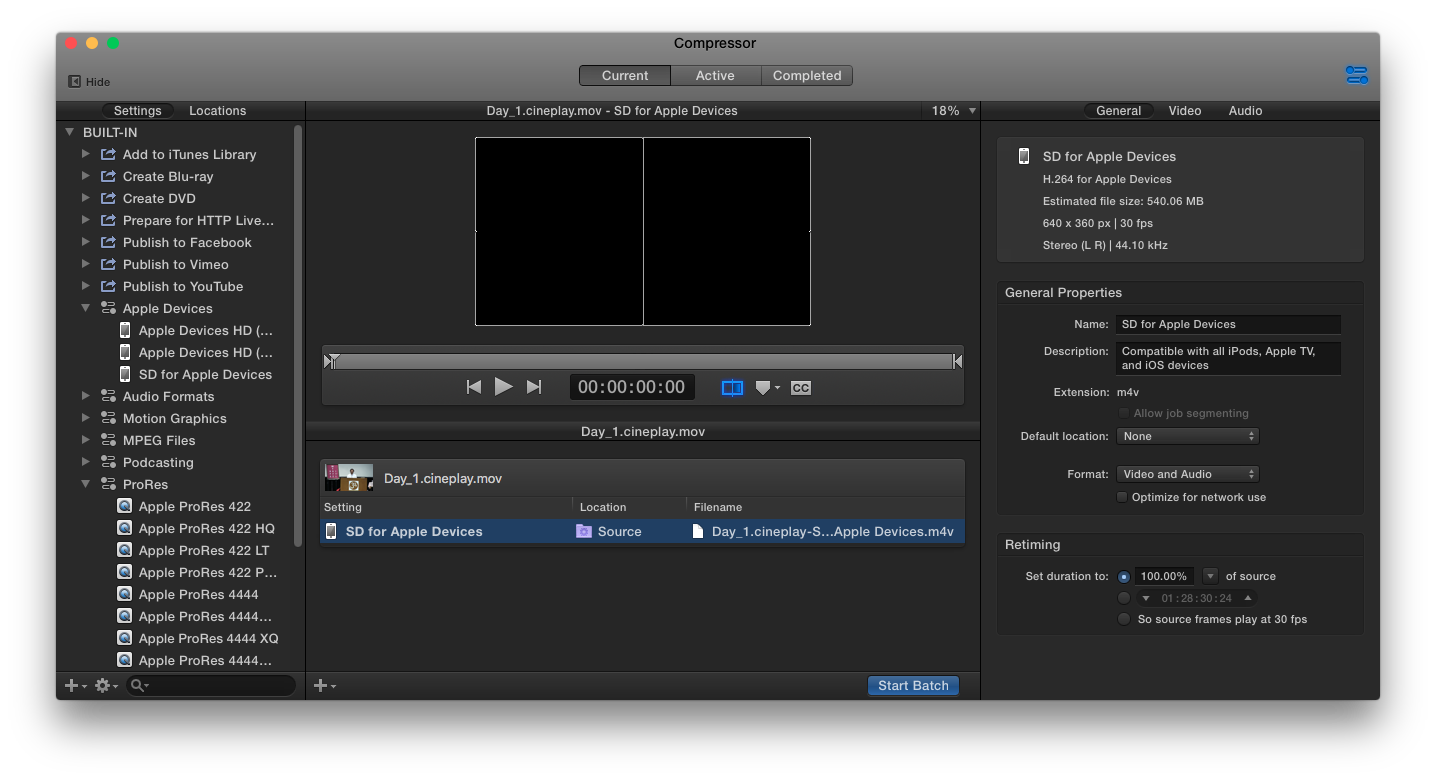This screenshot has height=780, width=1436.
Task: Click Add to iTunes Library share icon
Action: 108,154
